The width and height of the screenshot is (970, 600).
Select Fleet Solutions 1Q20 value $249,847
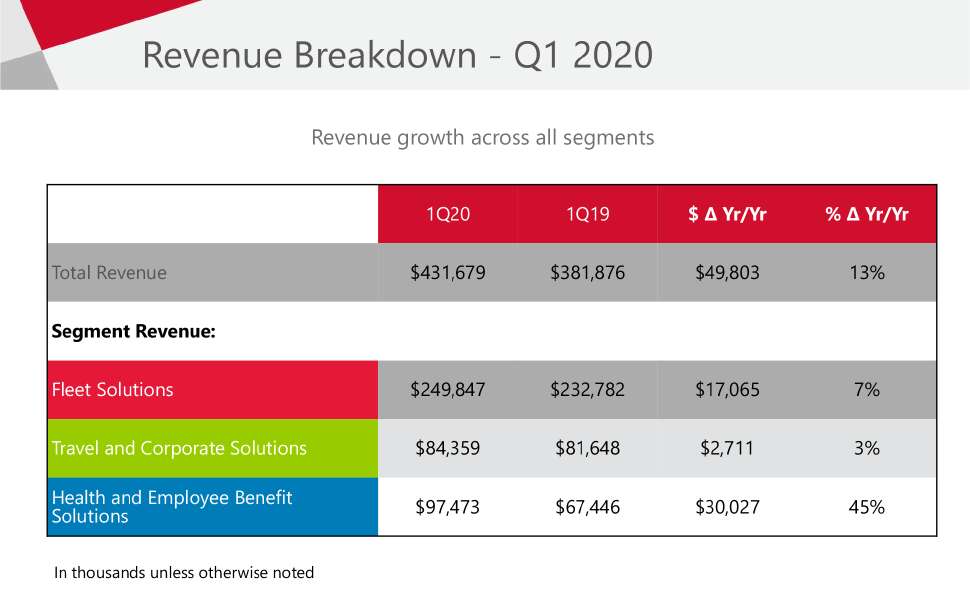pyautogui.click(x=448, y=390)
